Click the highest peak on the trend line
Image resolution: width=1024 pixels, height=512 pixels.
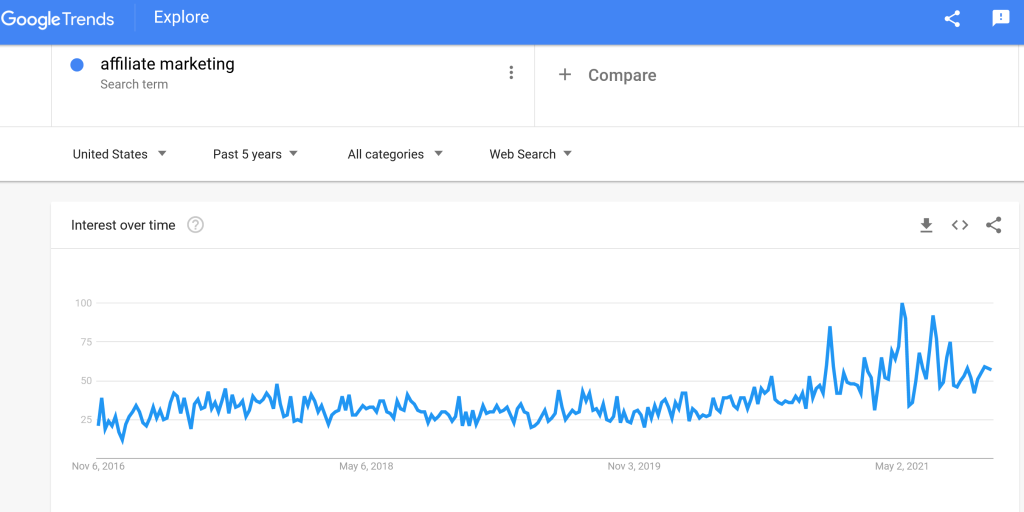tap(902, 304)
